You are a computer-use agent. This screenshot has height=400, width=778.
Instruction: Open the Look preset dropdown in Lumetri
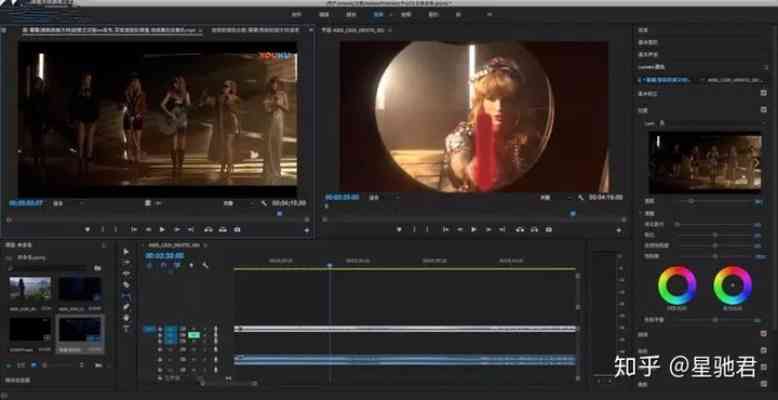point(712,123)
